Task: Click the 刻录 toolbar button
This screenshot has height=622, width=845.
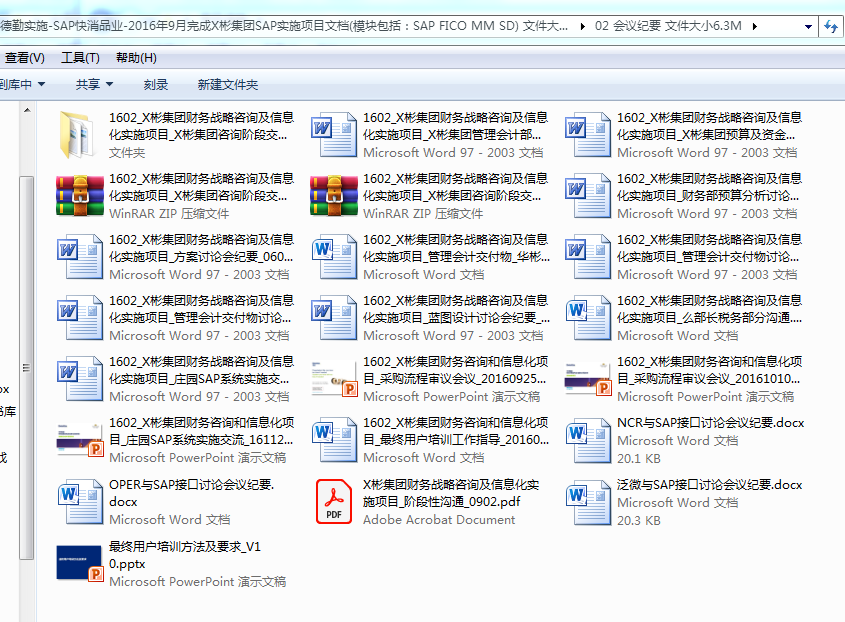Action: tap(156, 84)
